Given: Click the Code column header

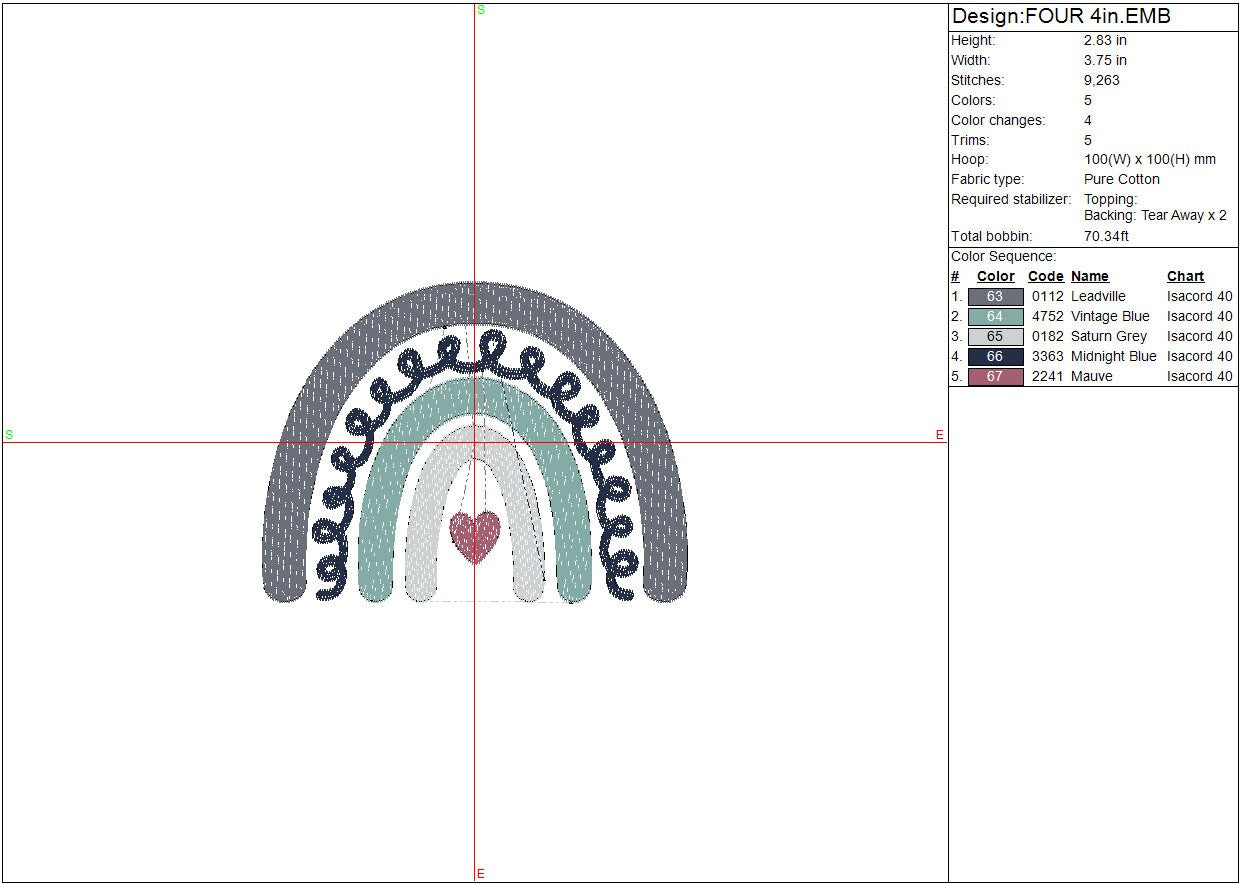Looking at the screenshot, I should point(1045,277).
